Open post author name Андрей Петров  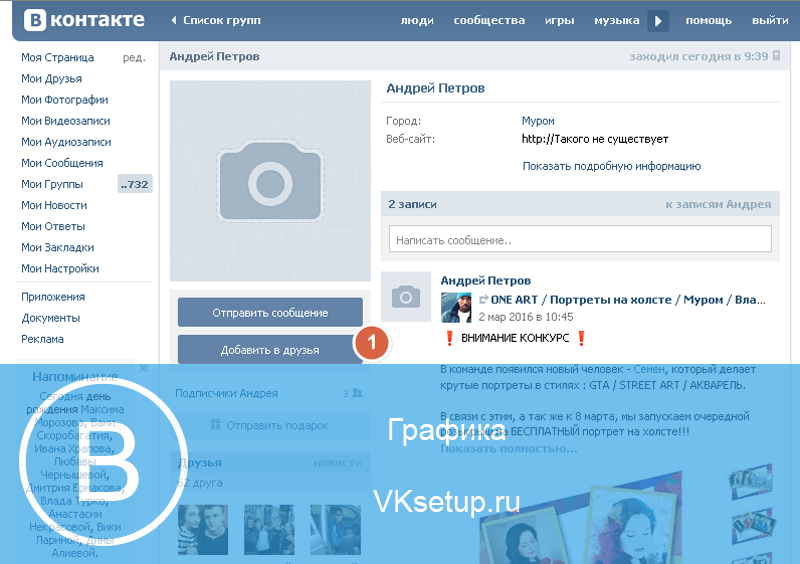click(x=486, y=280)
